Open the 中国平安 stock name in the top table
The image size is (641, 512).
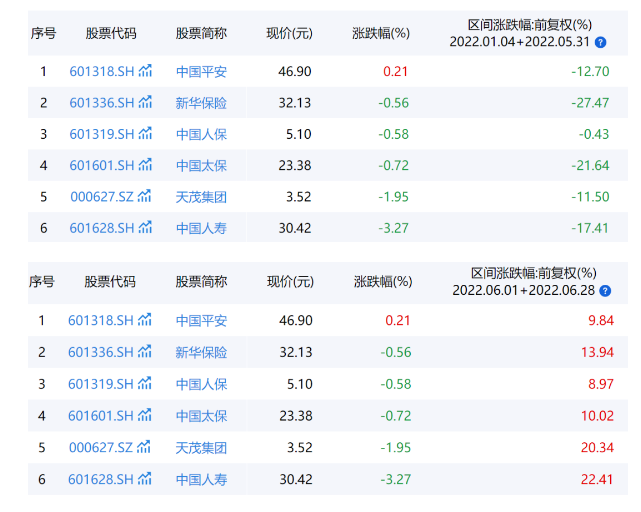click(201, 71)
